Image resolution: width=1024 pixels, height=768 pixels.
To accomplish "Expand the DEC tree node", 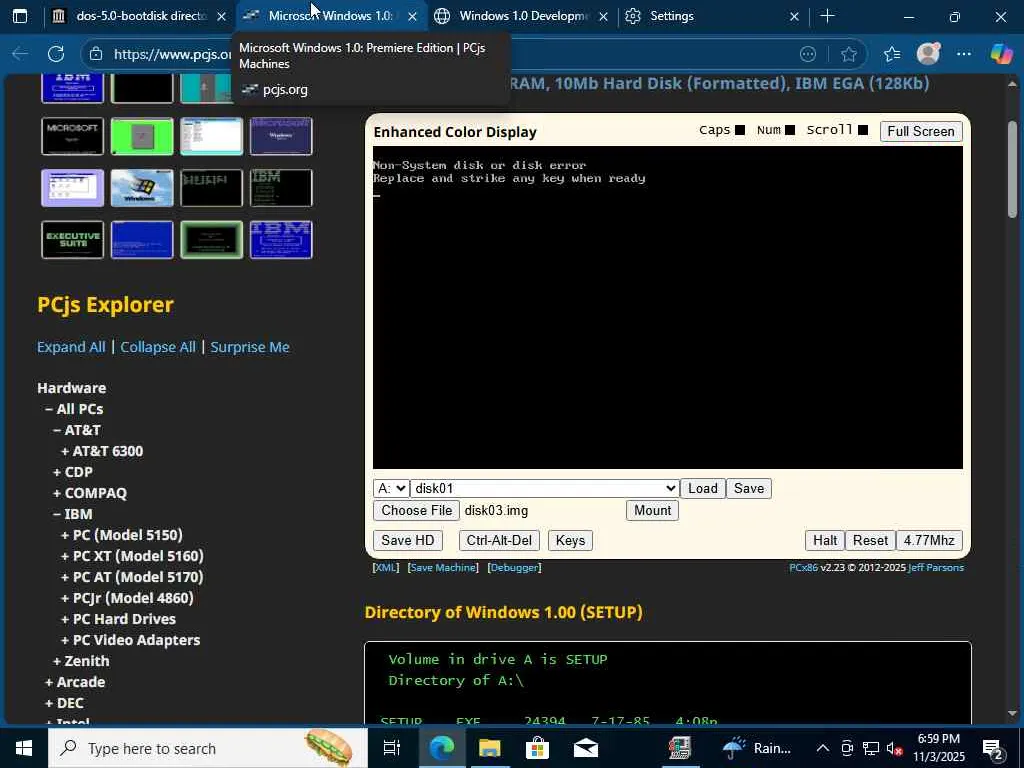I will (64, 703).
